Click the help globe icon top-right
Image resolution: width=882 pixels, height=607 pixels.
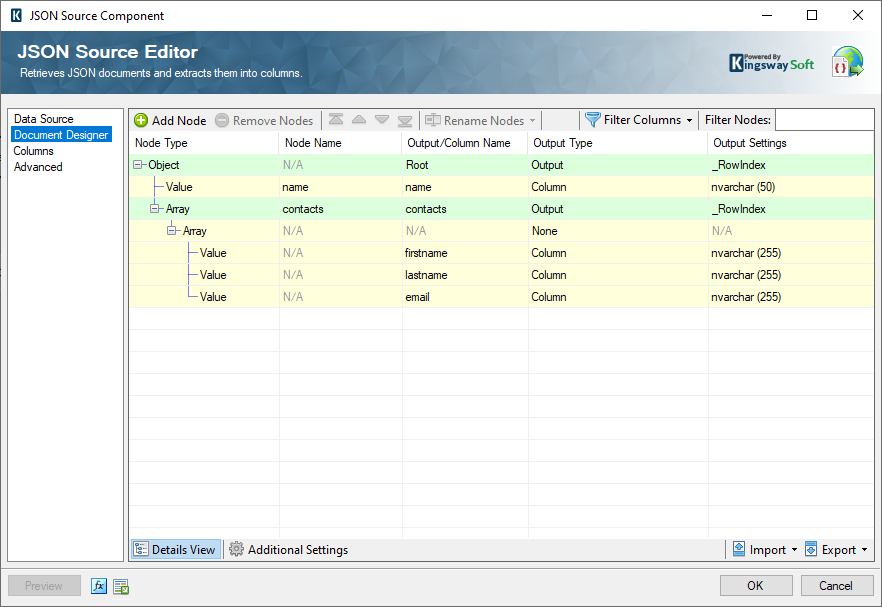click(x=847, y=61)
